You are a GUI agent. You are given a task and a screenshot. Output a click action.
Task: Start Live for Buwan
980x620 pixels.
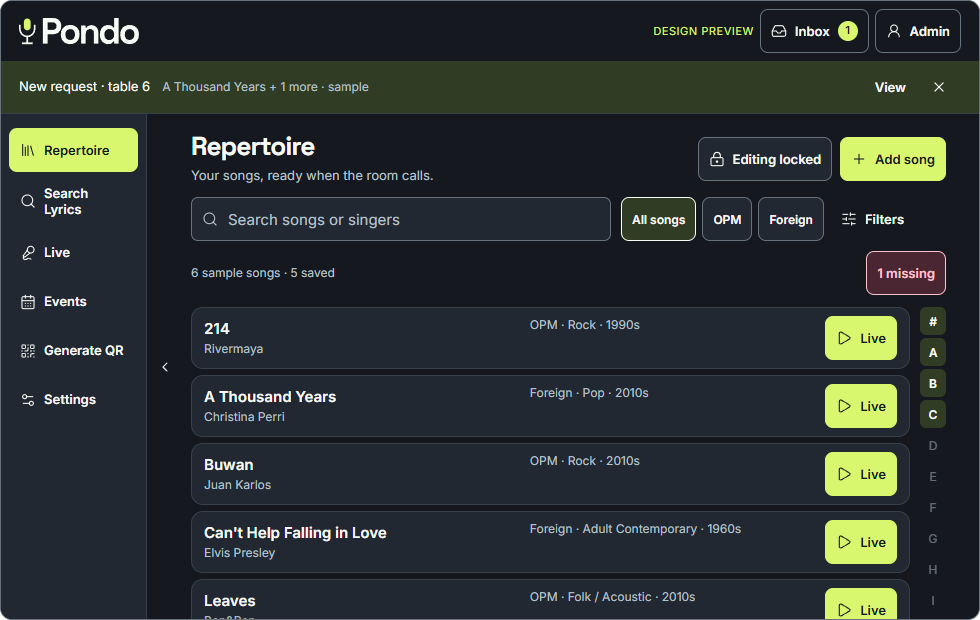click(x=861, y=474)
